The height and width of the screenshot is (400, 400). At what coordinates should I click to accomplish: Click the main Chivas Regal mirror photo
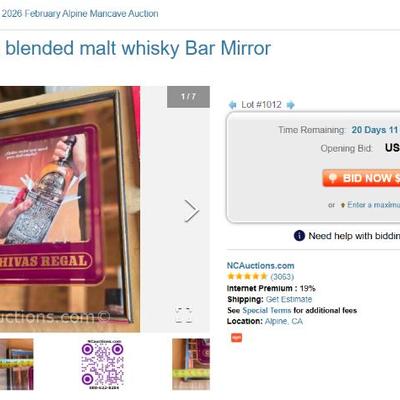click(70, 209)
